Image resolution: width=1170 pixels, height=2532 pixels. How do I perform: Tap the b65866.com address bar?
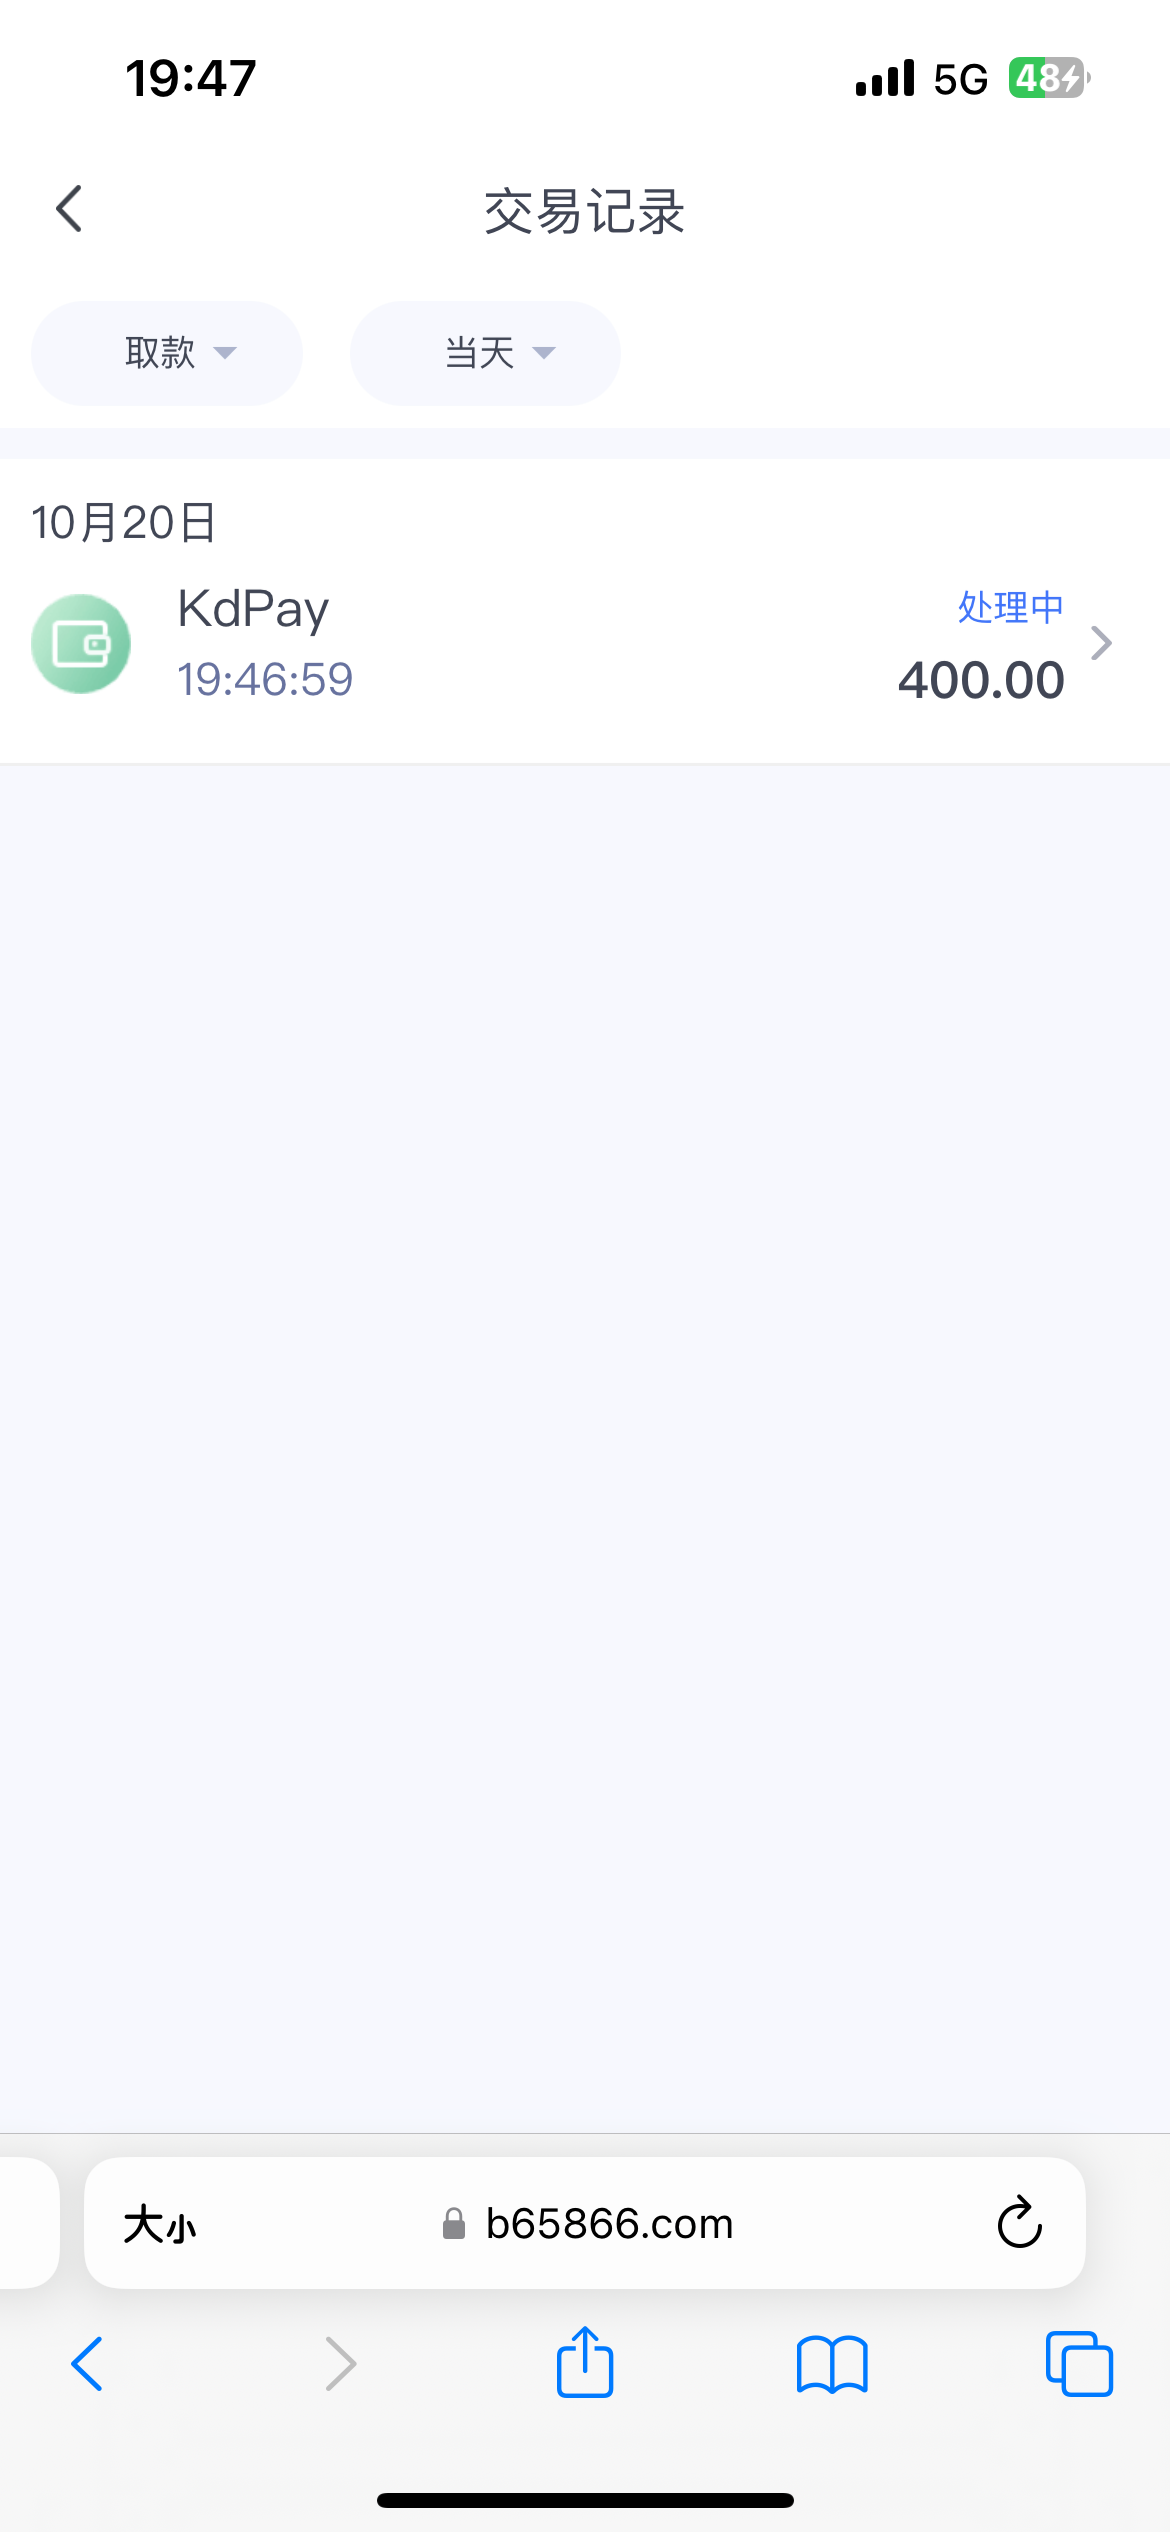point(609,2224)
